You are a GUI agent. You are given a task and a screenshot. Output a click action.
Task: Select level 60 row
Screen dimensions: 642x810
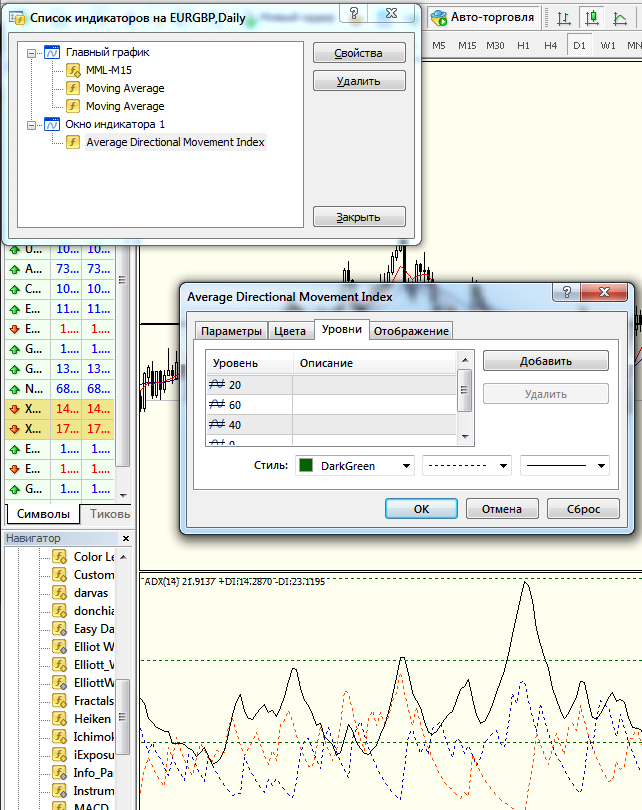coord(331,405)
